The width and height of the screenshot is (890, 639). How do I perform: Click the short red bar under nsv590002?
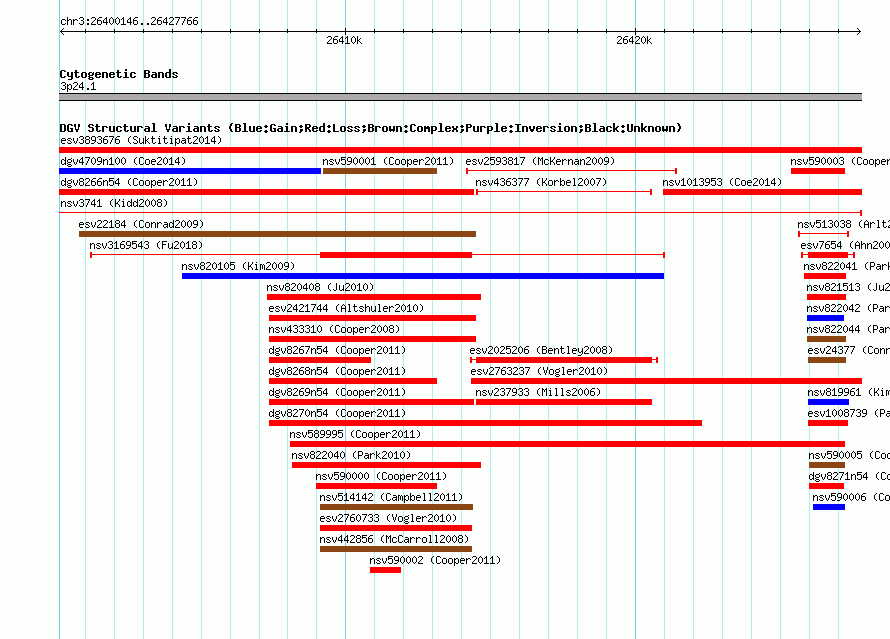pos(385,570)
